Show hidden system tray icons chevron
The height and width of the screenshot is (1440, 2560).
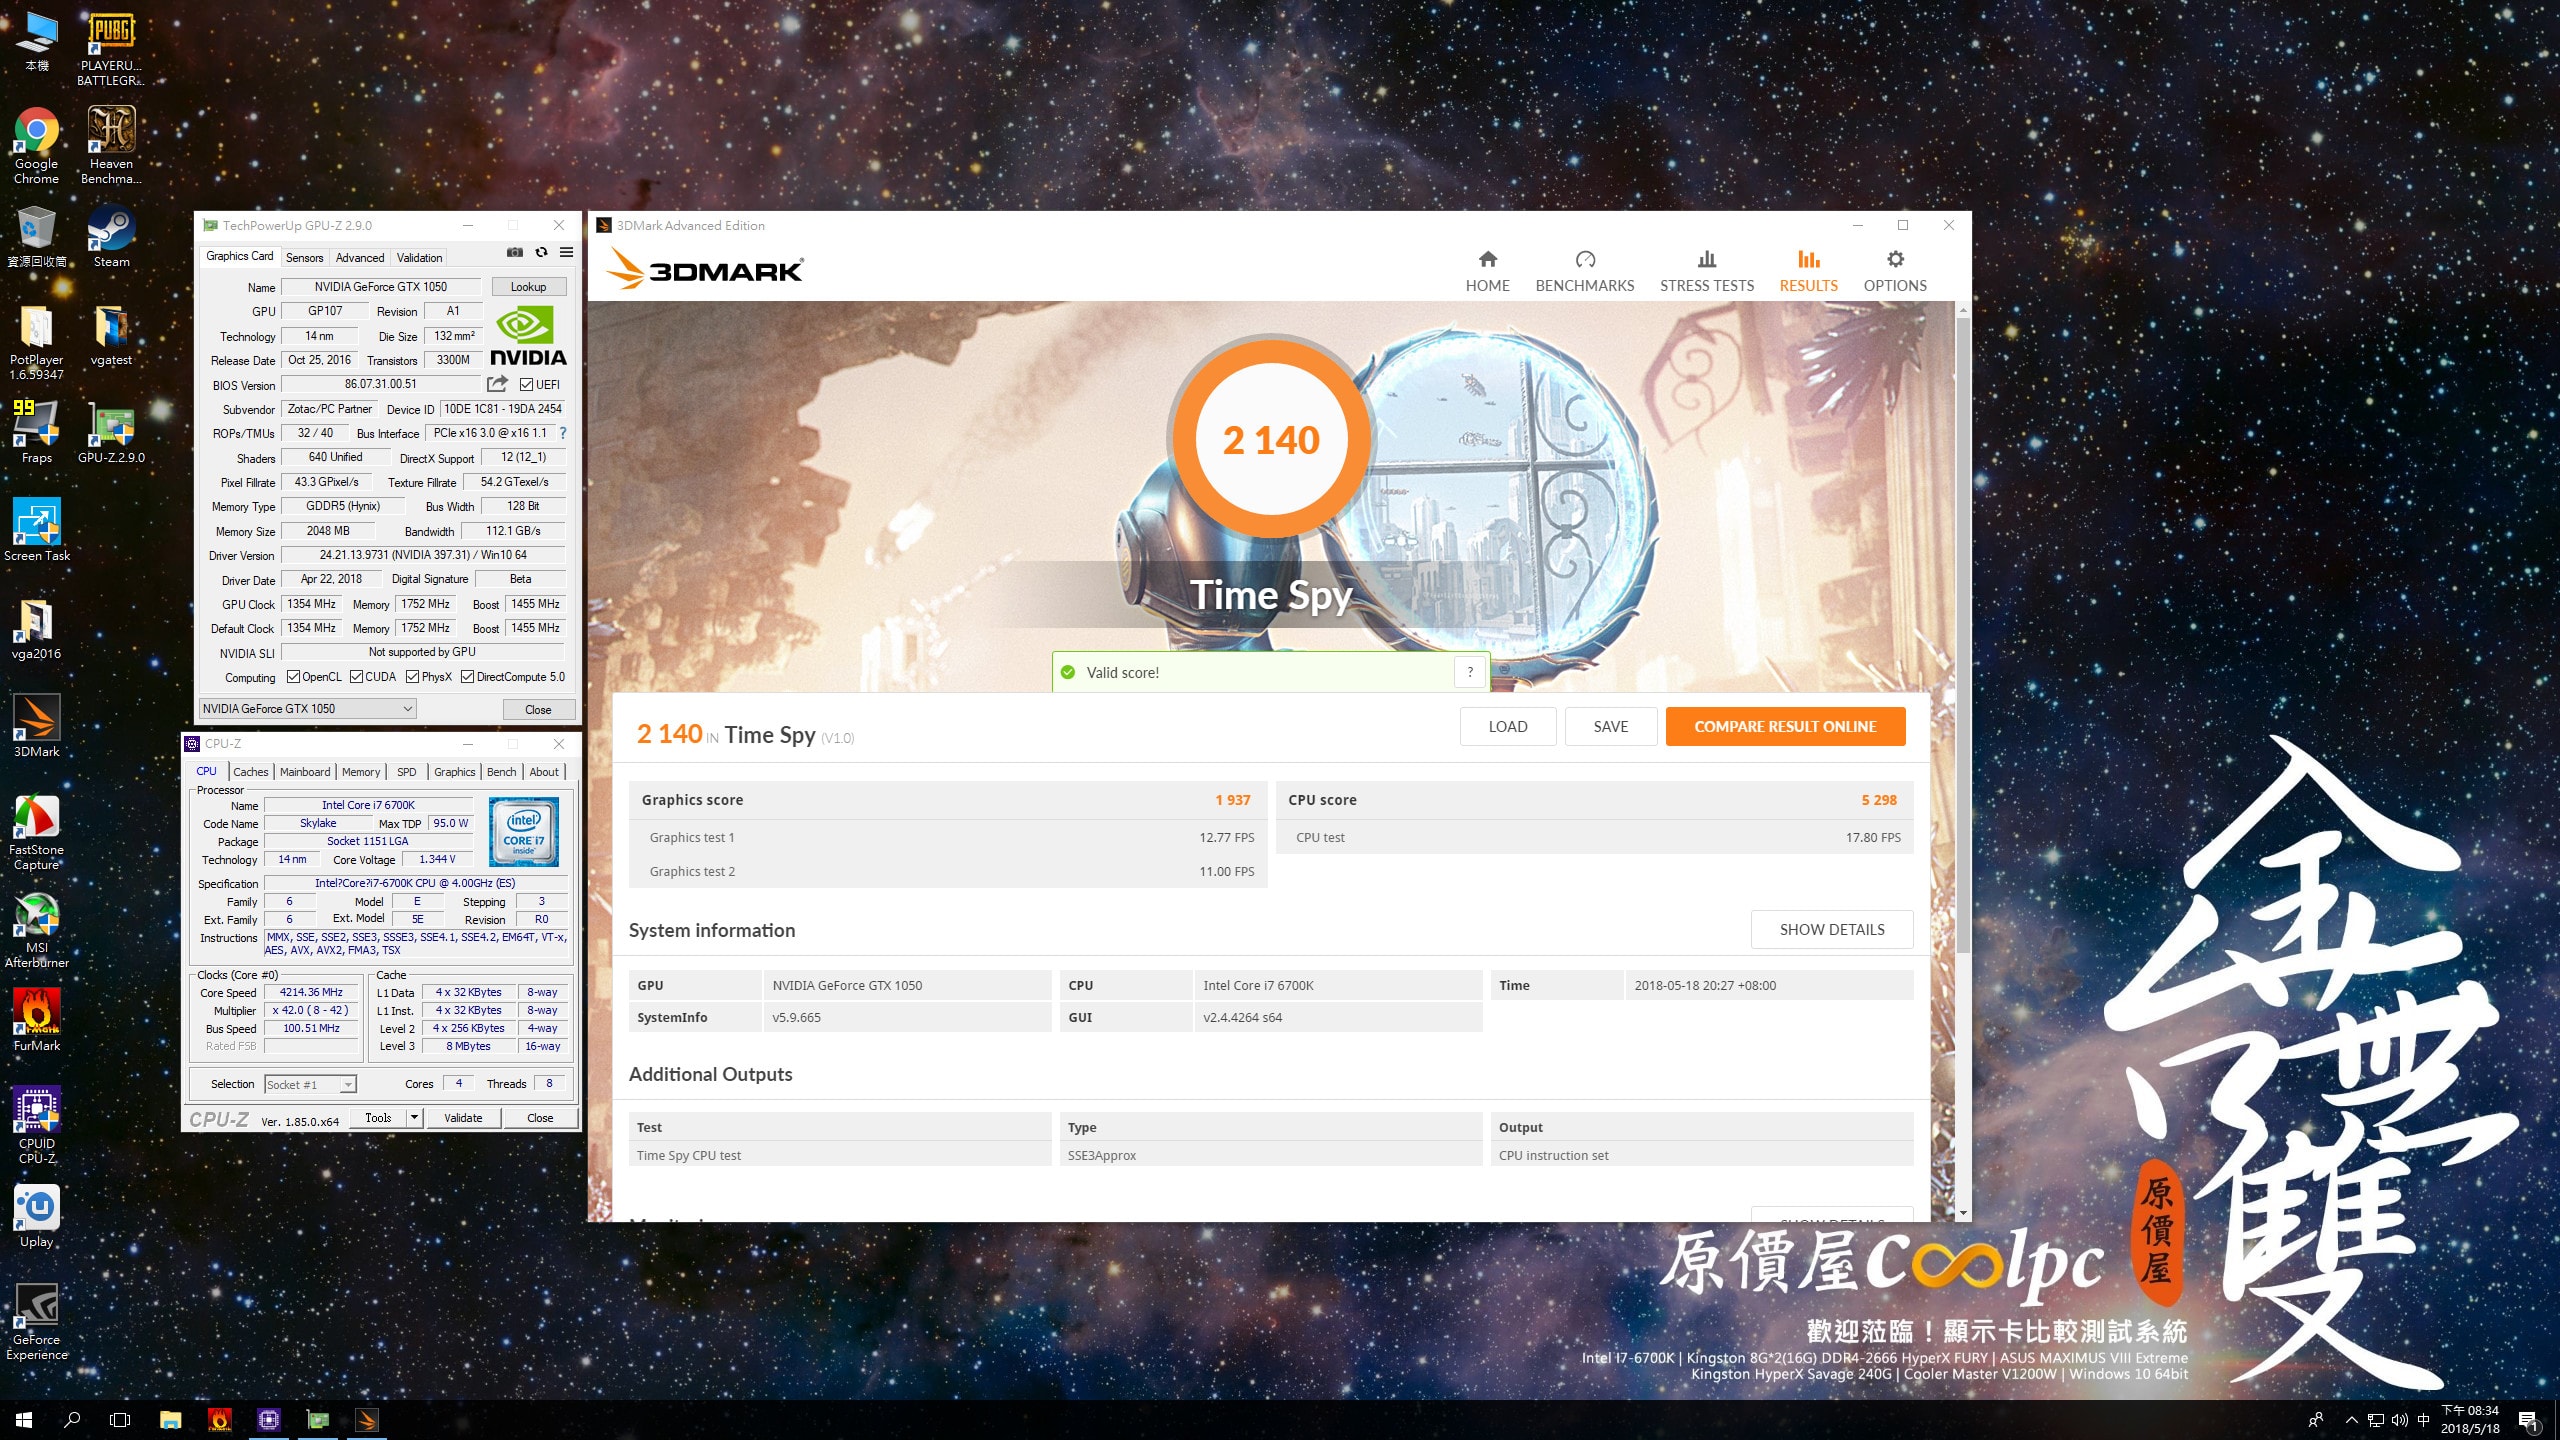2351,1420
